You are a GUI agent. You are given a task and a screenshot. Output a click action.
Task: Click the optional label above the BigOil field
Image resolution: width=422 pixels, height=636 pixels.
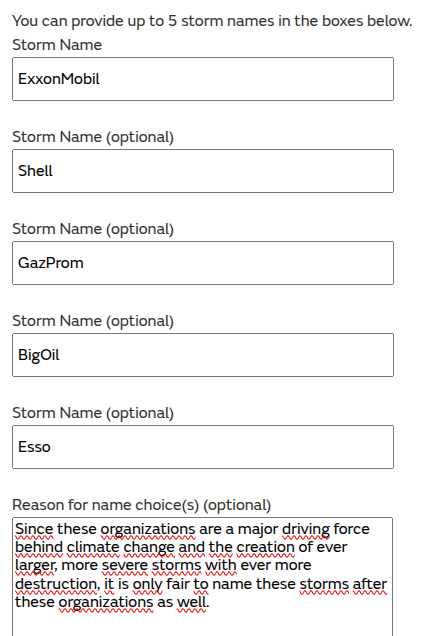pos(93,321)
